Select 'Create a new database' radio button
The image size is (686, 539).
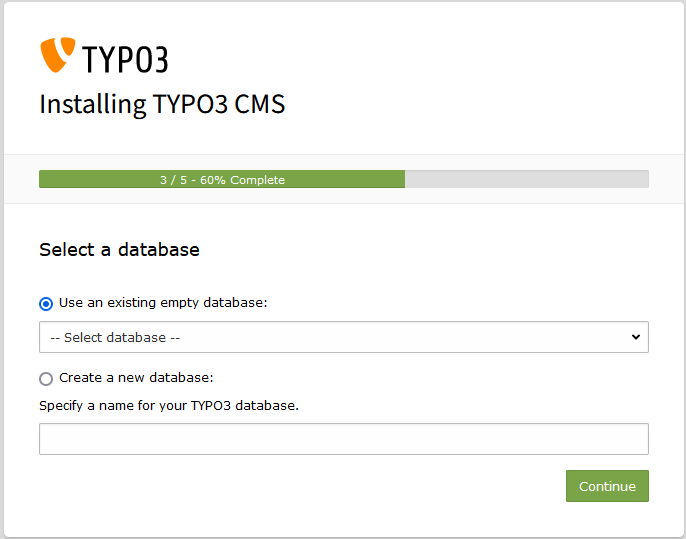pyautogui.click(x=46, y=379)
